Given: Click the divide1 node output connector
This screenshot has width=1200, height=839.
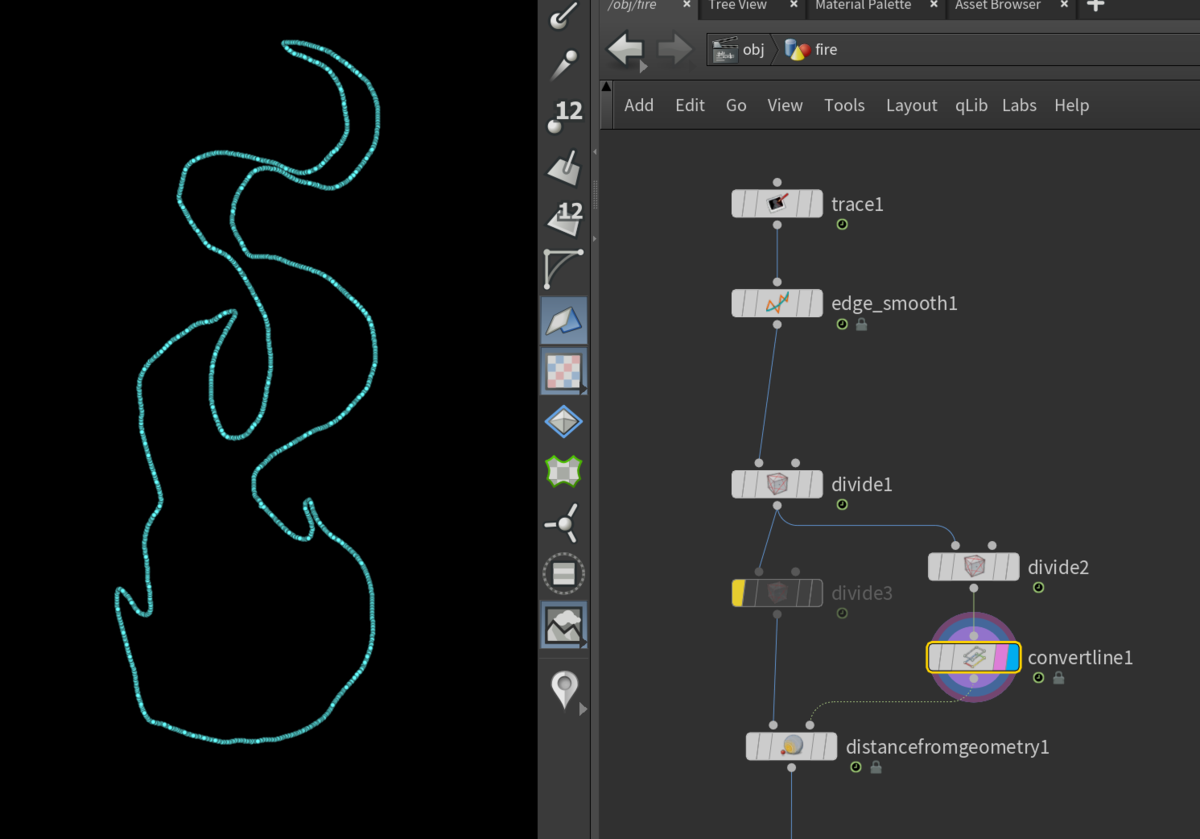Looking at the screenshot, I should (x=777, y=506).
